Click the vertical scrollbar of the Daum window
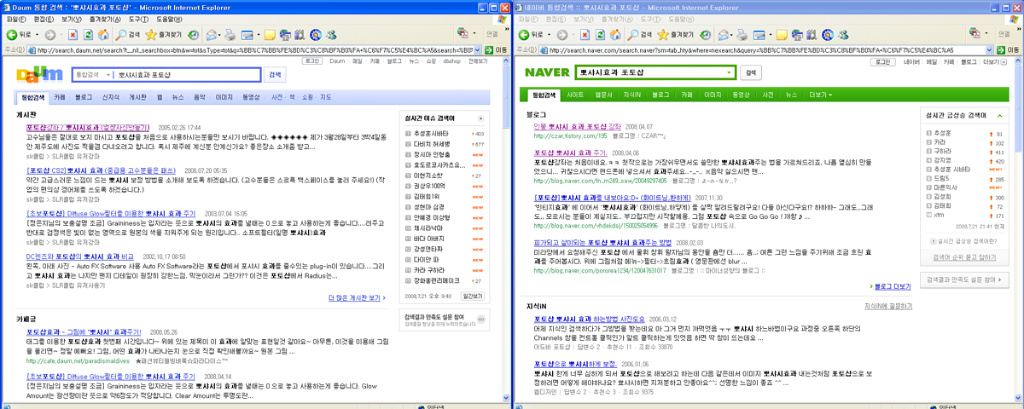 tap(507, 229)
